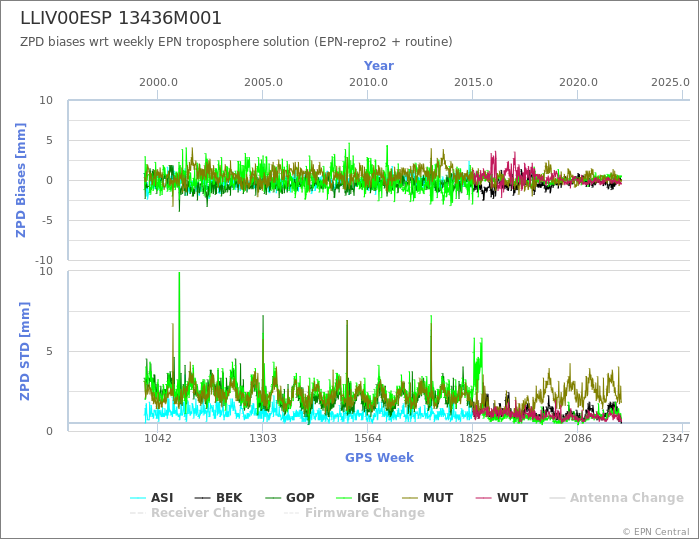Click the 2005.0 year tick label

coord(263,83)
